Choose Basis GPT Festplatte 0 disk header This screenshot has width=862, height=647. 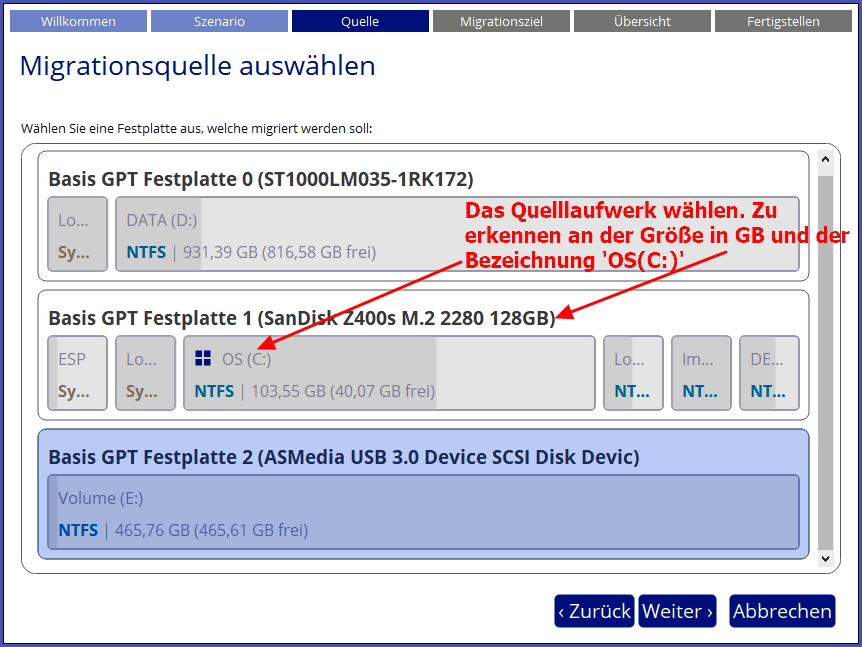(260, 179)
